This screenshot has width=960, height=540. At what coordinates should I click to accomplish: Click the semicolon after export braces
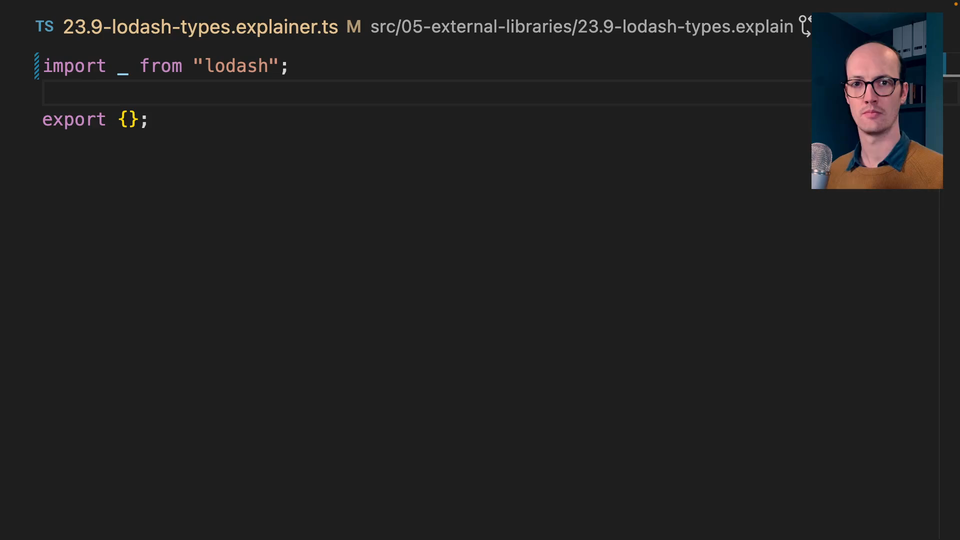(144, 120)
